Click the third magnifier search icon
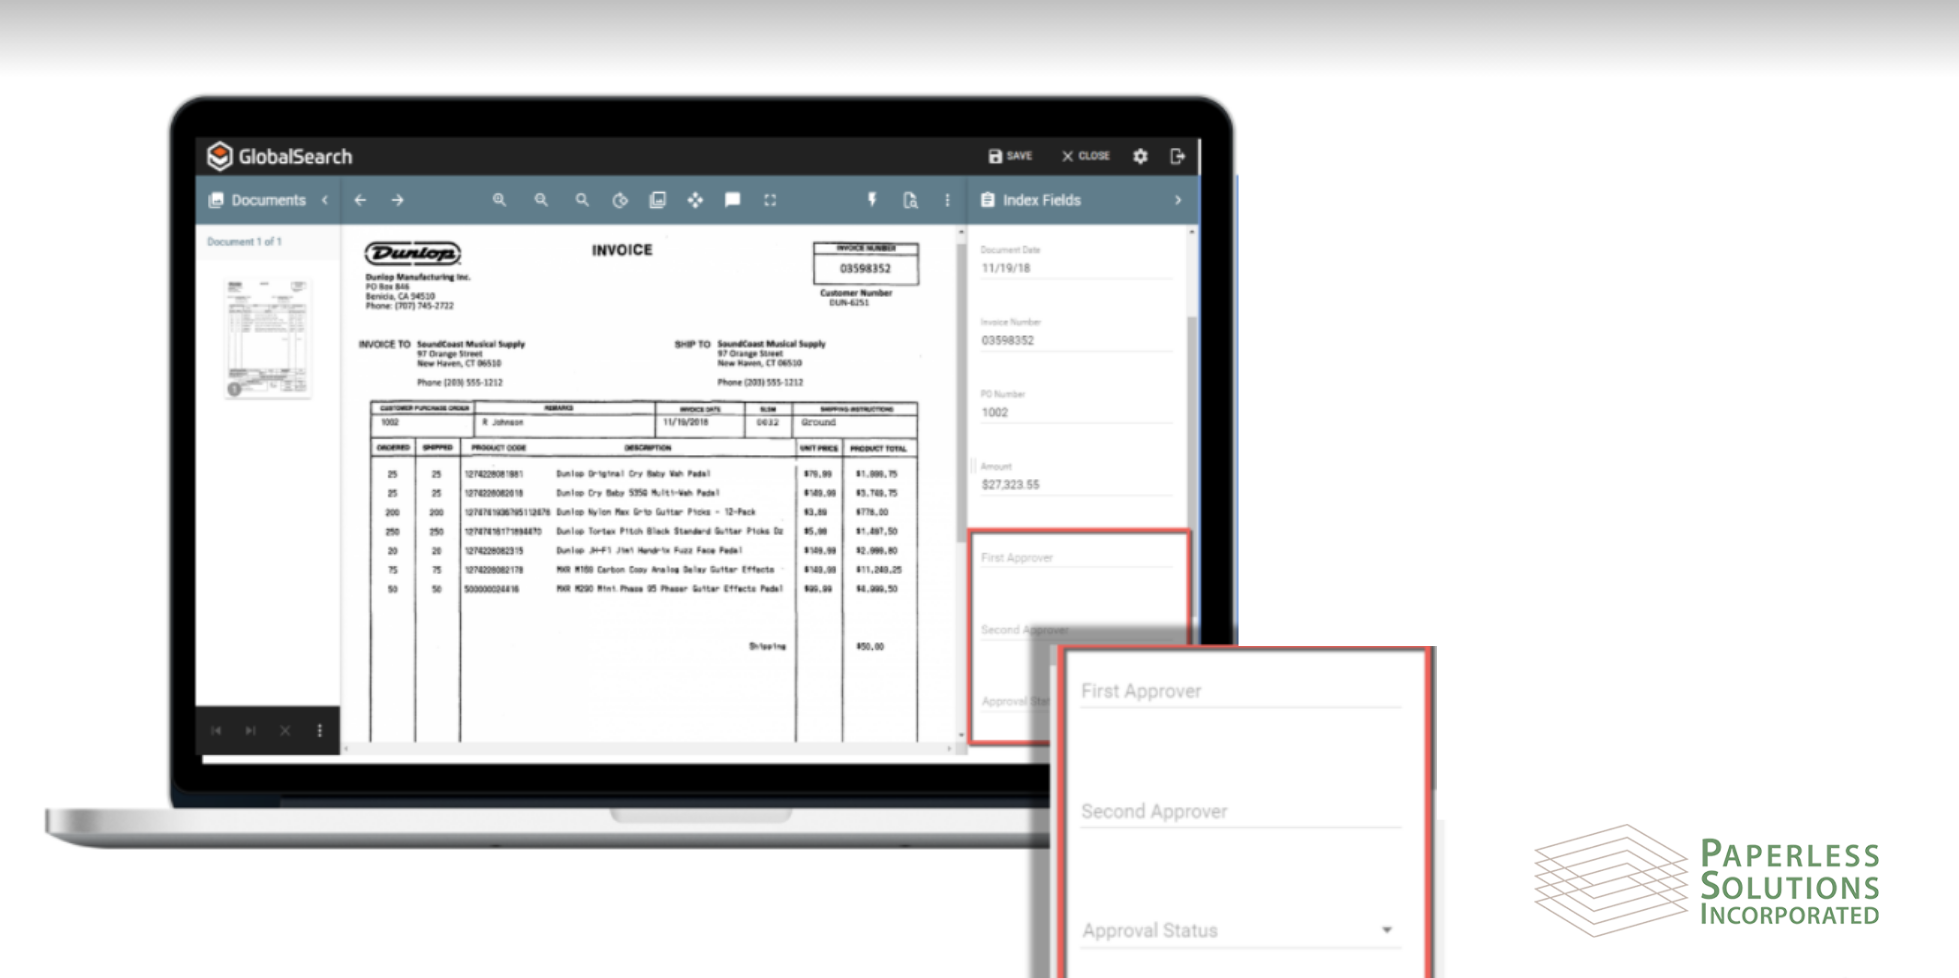Viewport: 1959px width, 978px height. pyautogui.click(x=582, y=200)
